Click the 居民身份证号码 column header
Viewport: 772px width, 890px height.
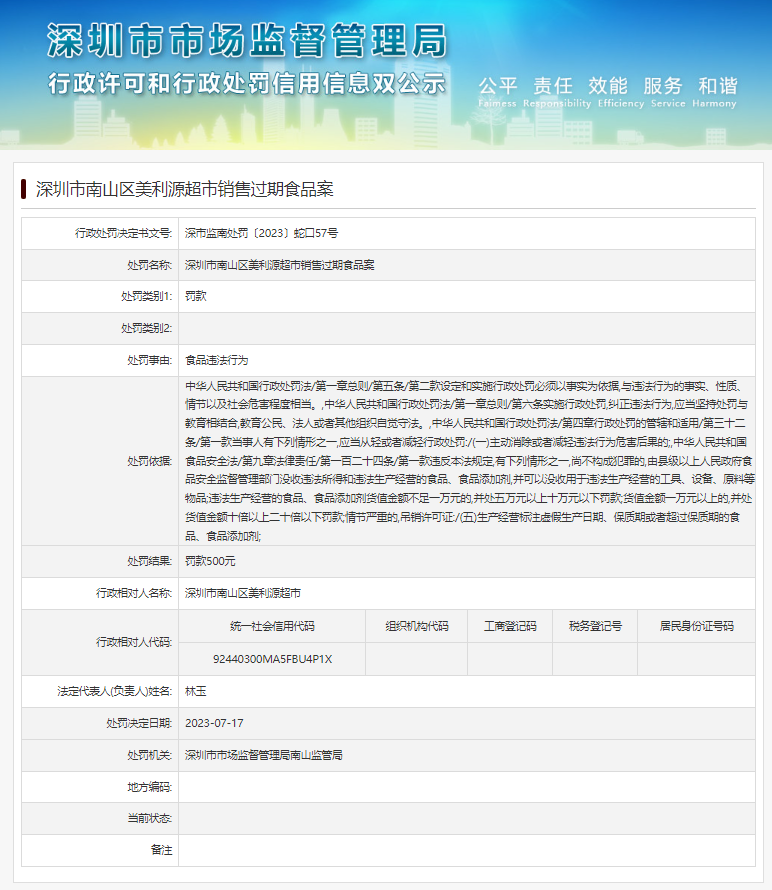[697, 626]
